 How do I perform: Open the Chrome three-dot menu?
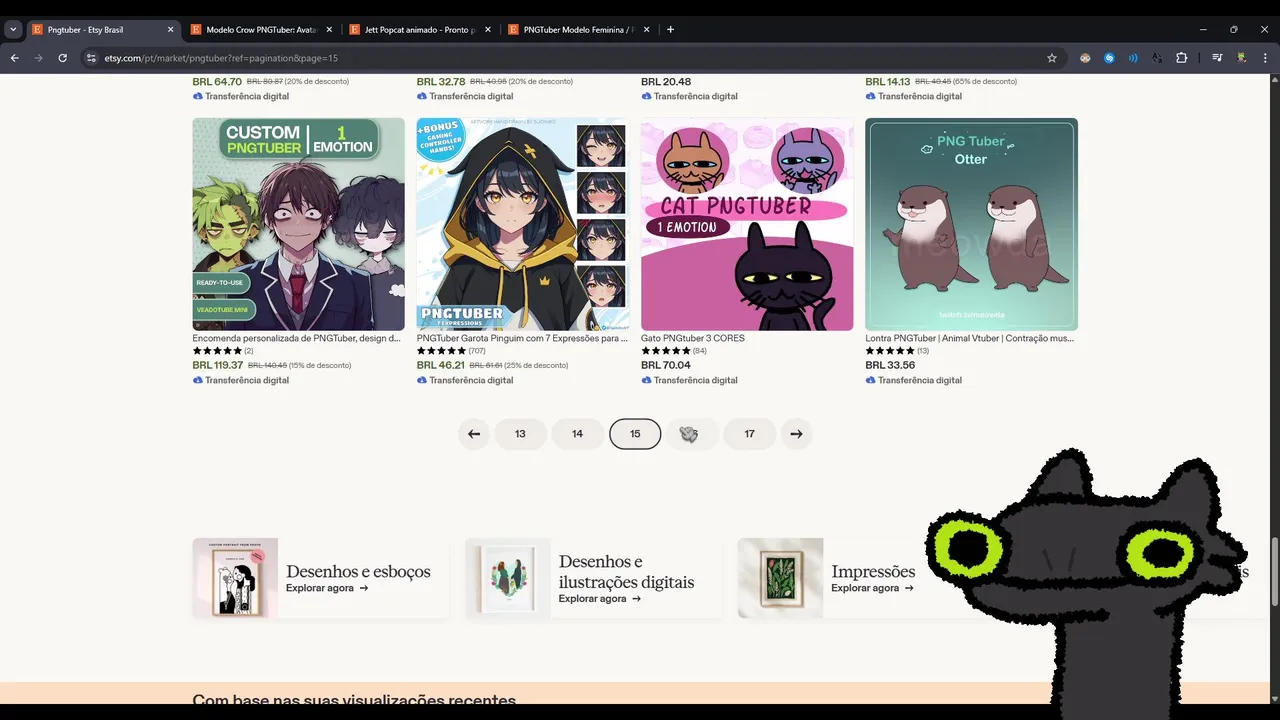click(x=1265, y=58)
